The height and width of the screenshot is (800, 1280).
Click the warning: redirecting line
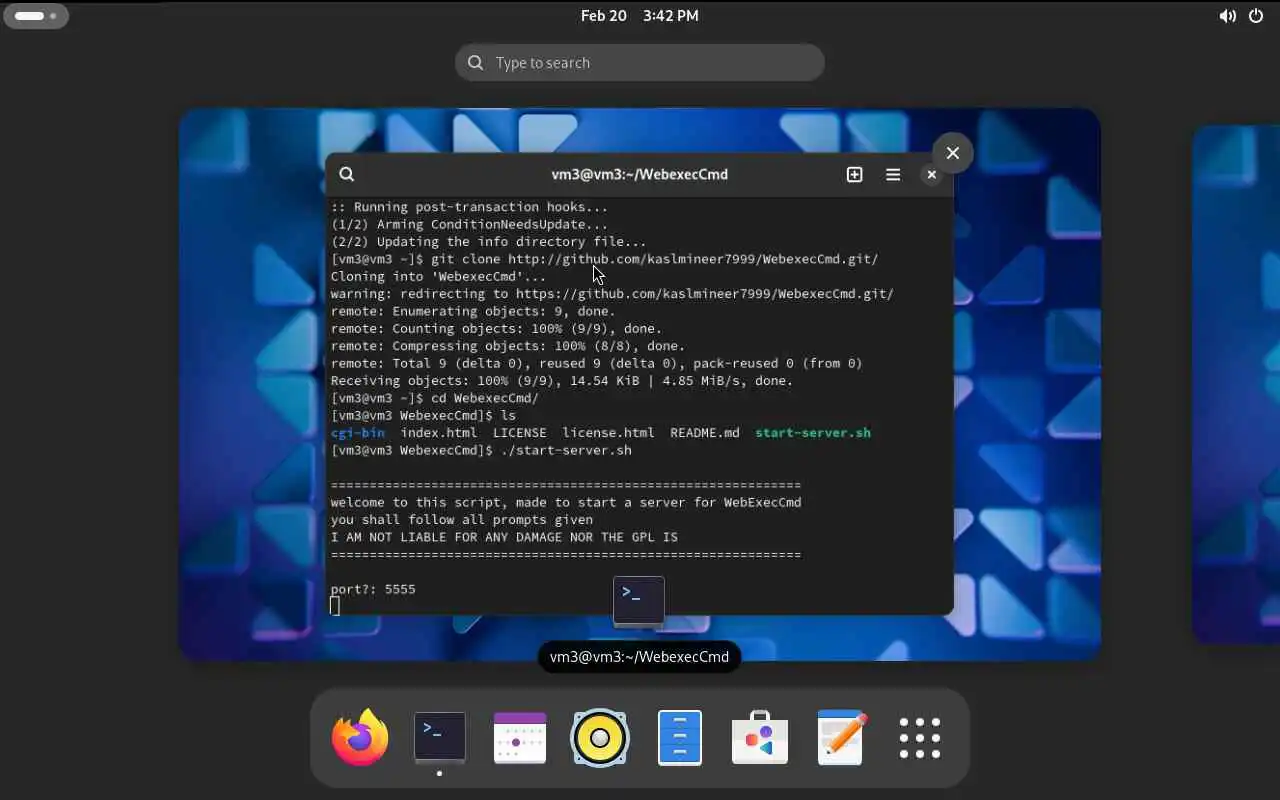click(612, 294)
